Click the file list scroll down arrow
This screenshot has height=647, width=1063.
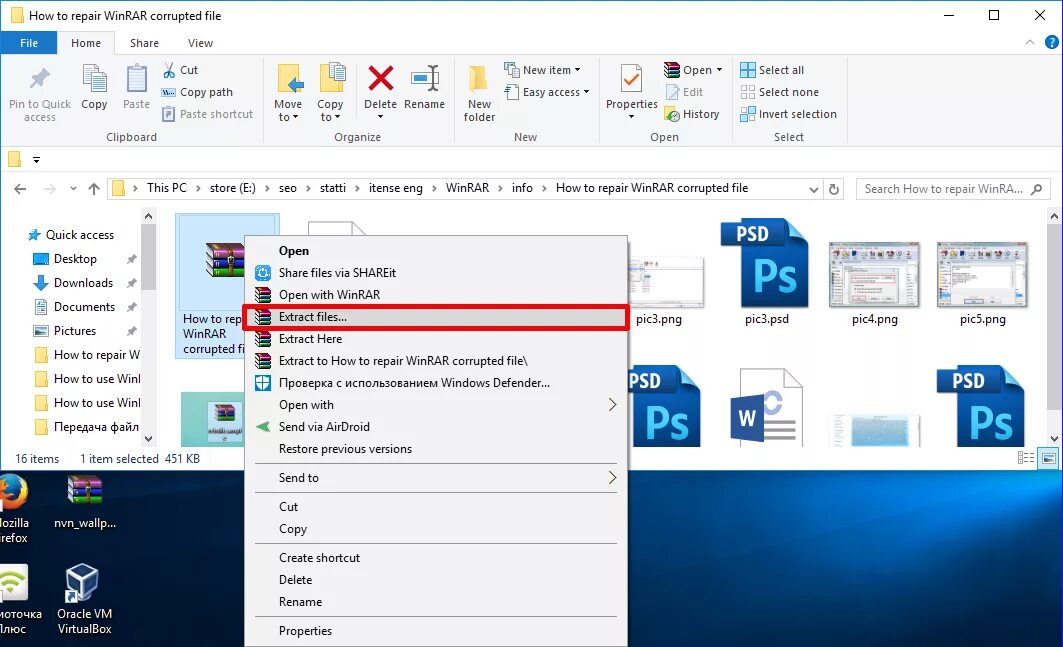tap(1054, 439)
